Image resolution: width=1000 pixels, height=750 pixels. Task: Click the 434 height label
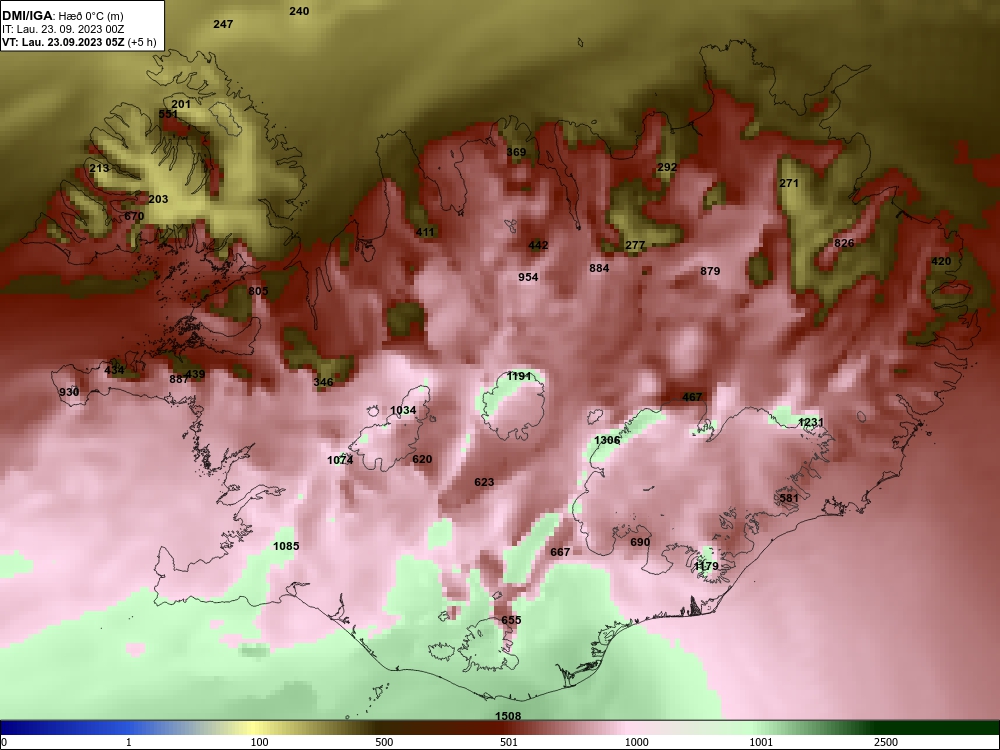click(x=114, y=370)
